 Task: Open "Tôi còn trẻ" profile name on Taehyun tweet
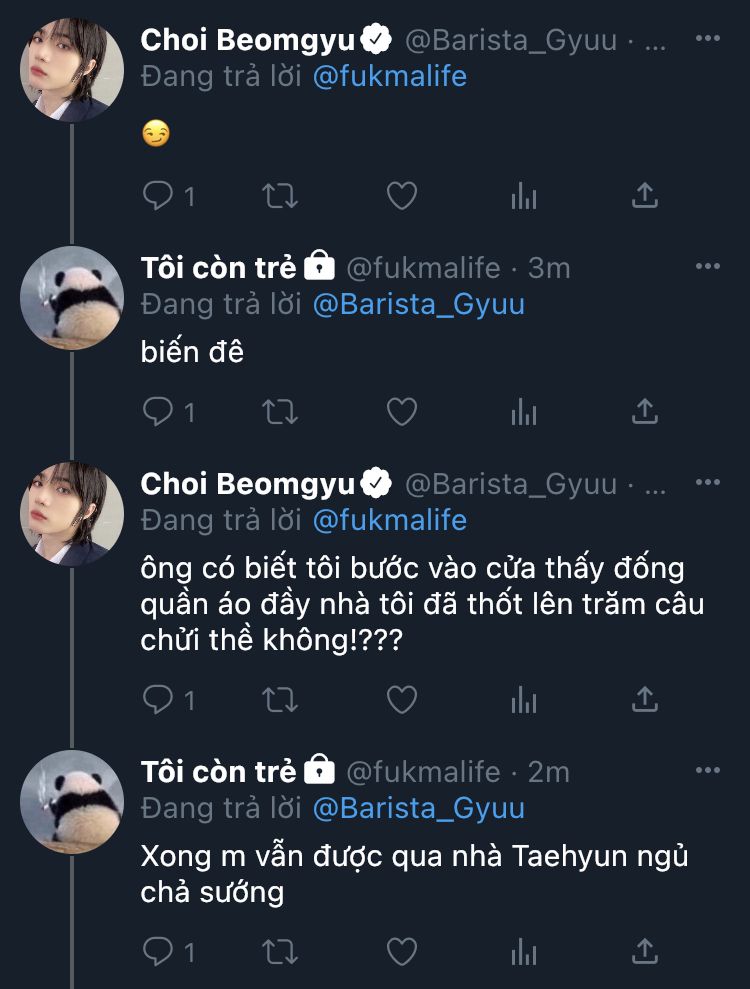click(x=219, y=771)
